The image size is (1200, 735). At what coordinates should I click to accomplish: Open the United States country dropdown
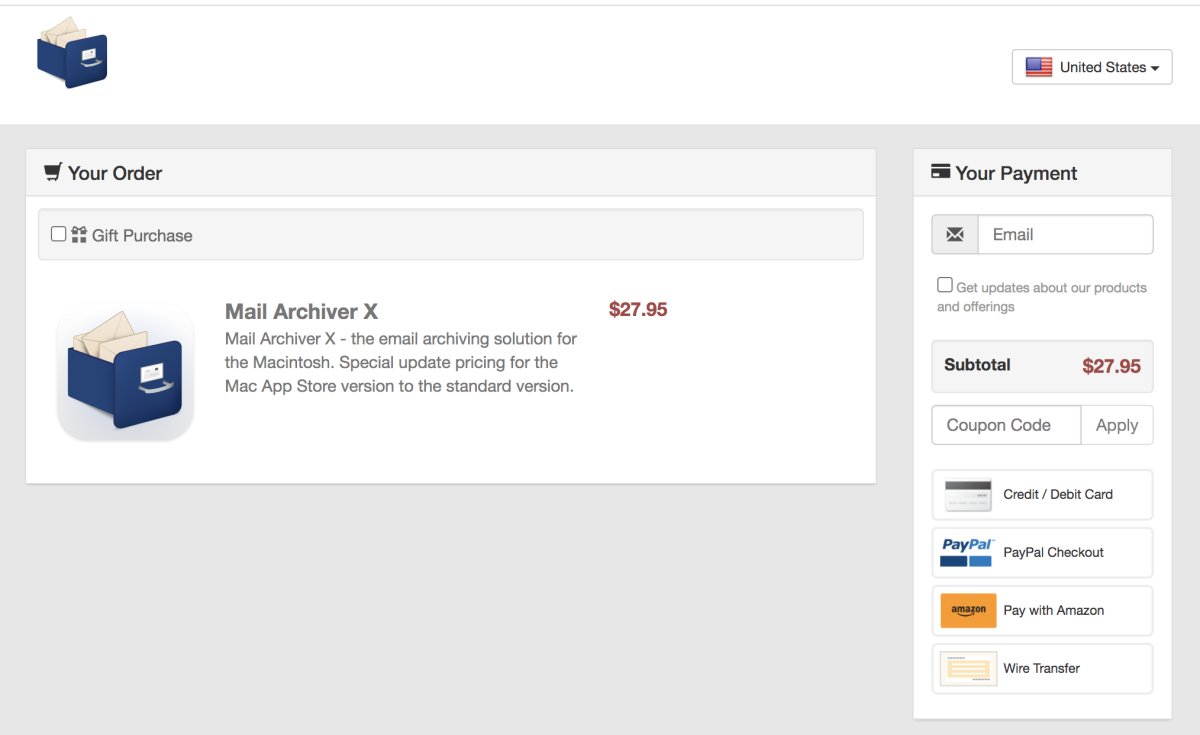pyautogui.click(x=1092, y=67)
